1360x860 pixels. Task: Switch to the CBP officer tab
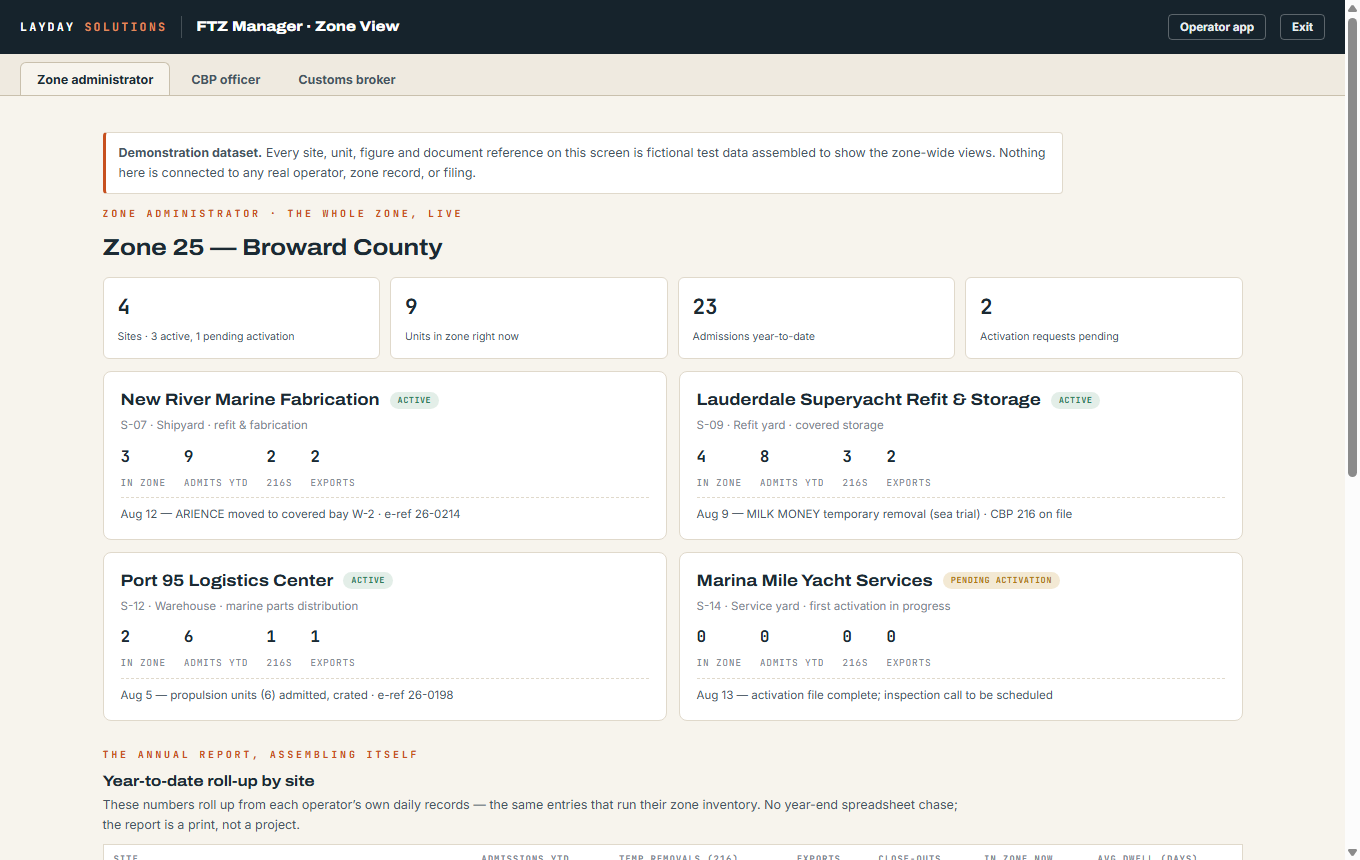(226, 79)
